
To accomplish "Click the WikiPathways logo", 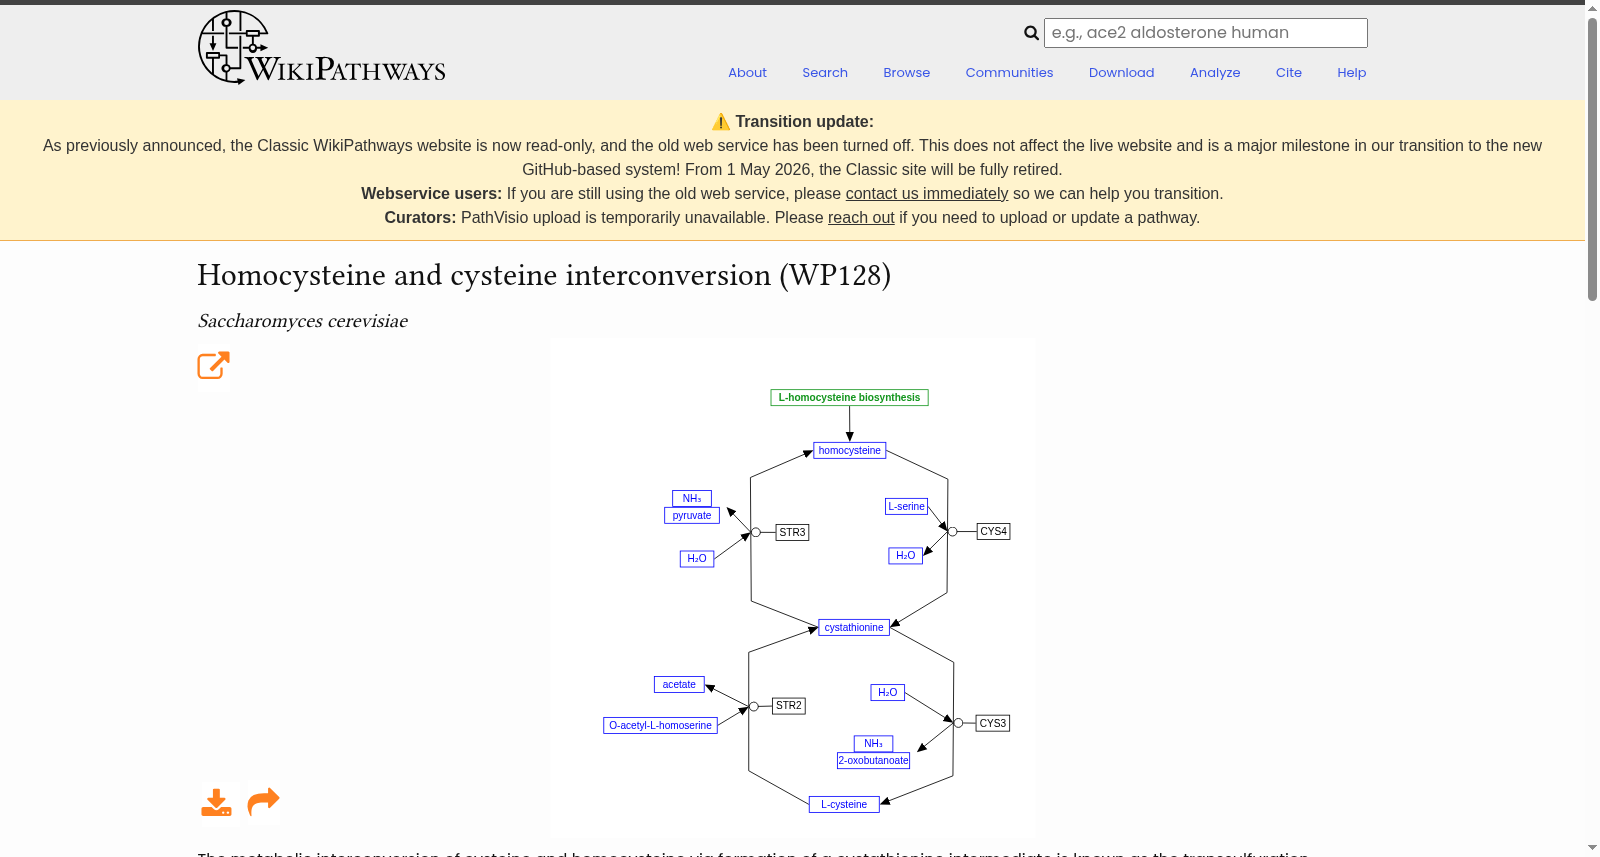I will (x=321, y=48).
